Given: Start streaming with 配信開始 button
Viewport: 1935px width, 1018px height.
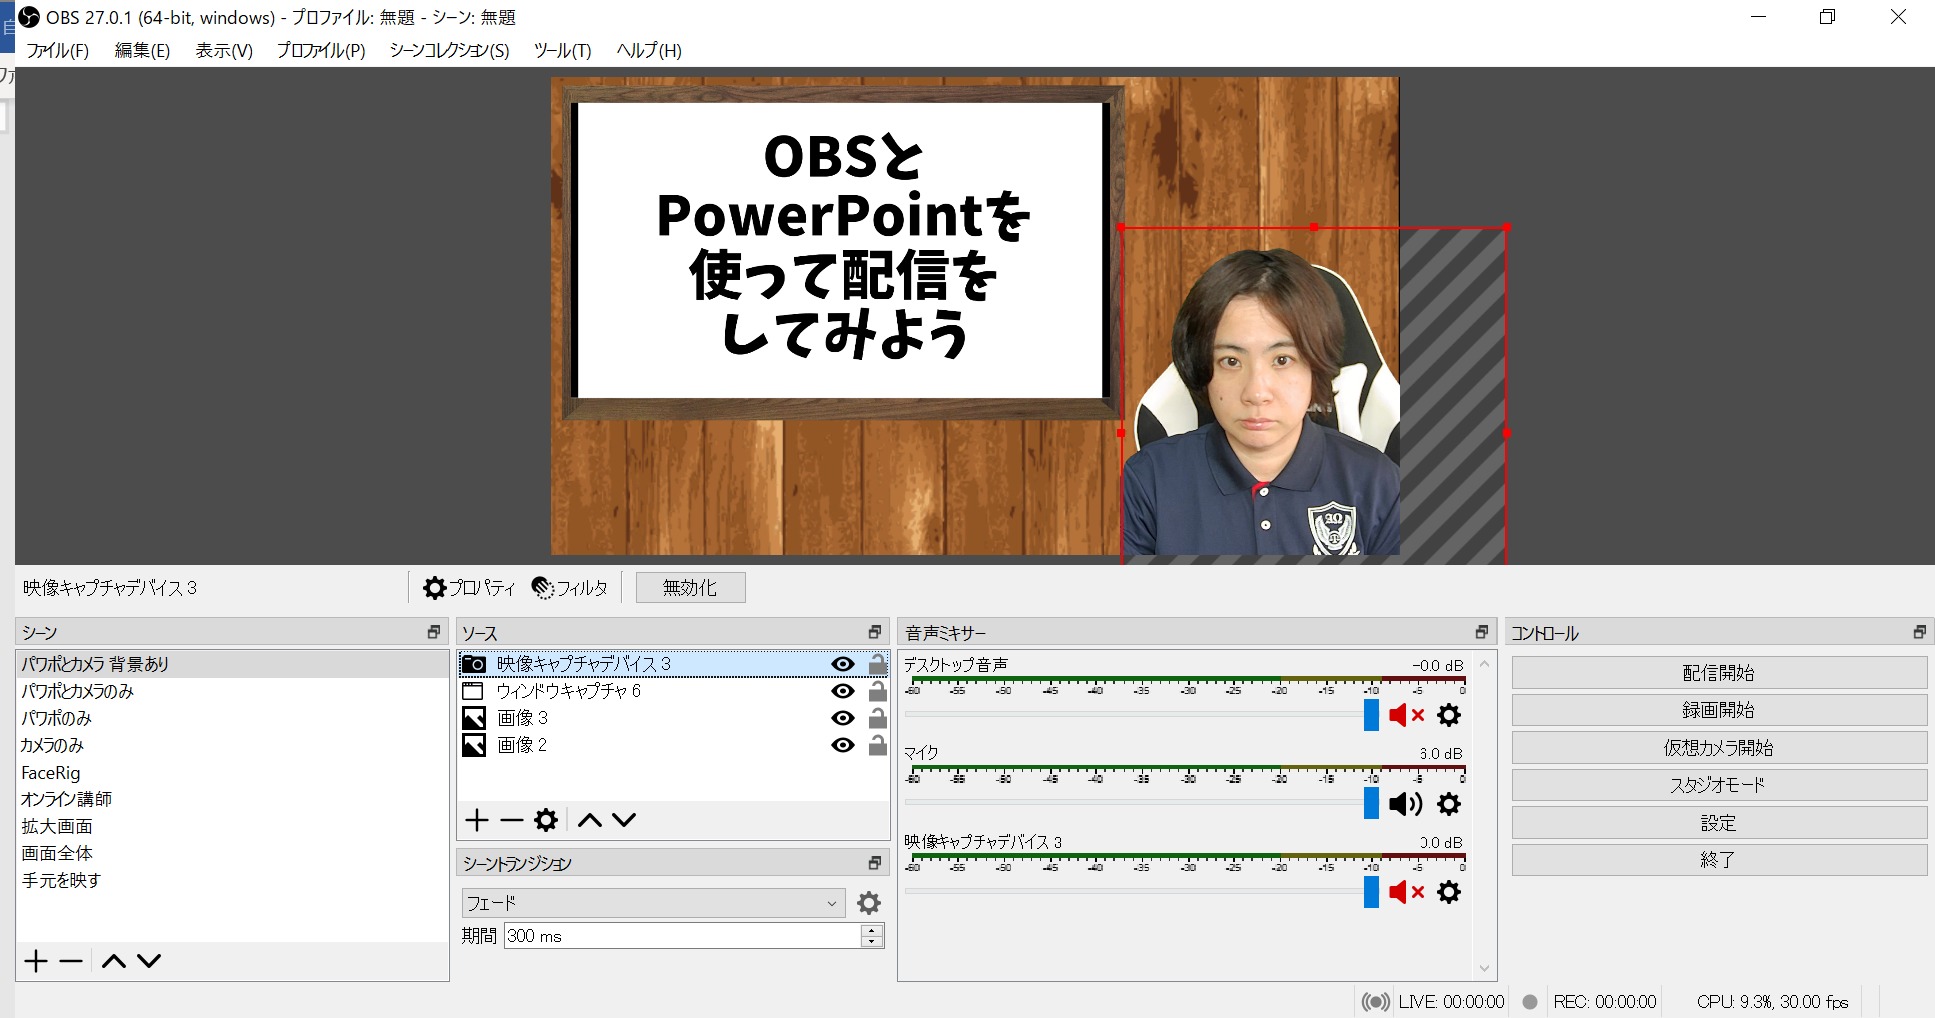Looking at the screenshot, I should point(1719,673).
